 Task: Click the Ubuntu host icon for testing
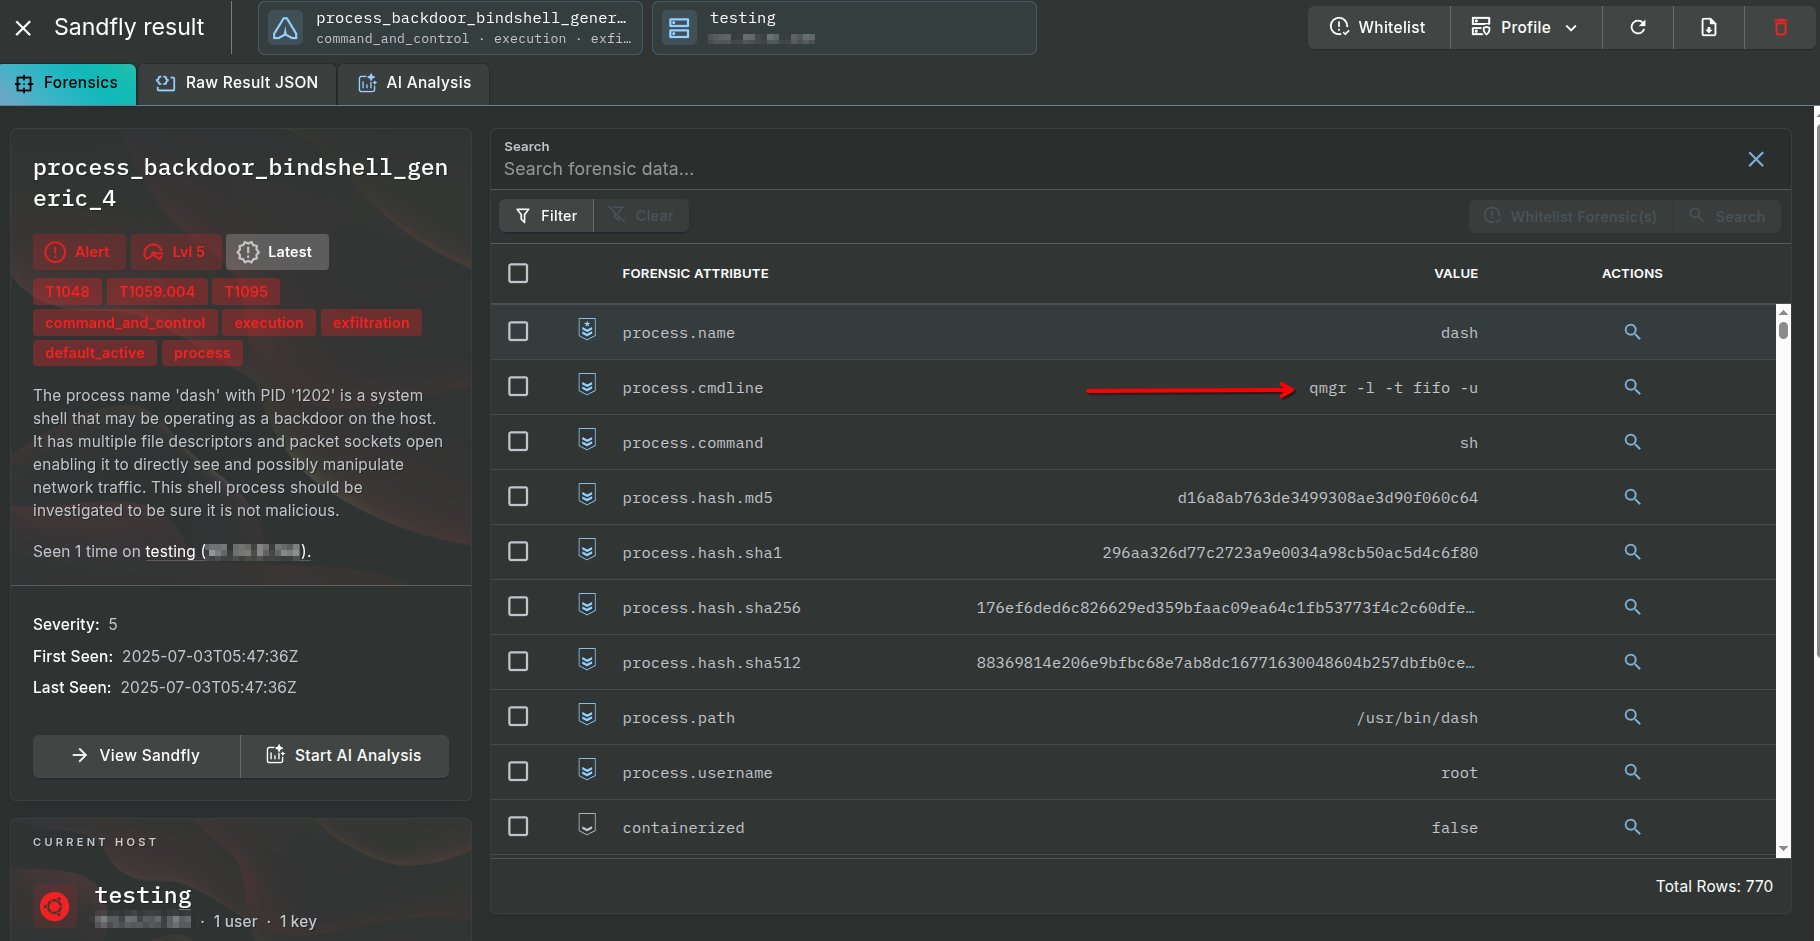click(54, 907)
